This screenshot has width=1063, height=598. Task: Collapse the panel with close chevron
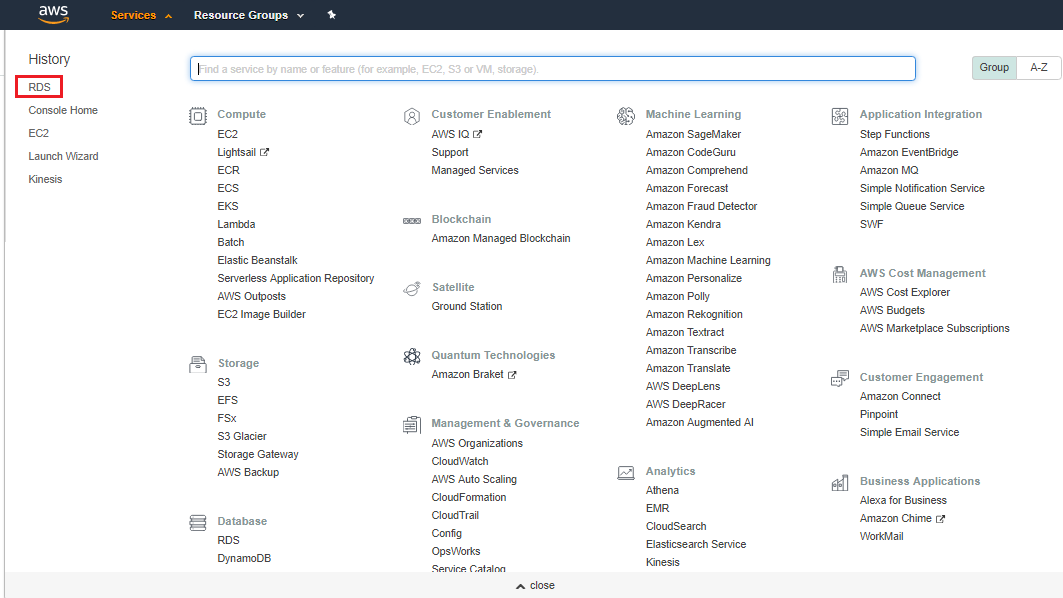pos(535,586)
